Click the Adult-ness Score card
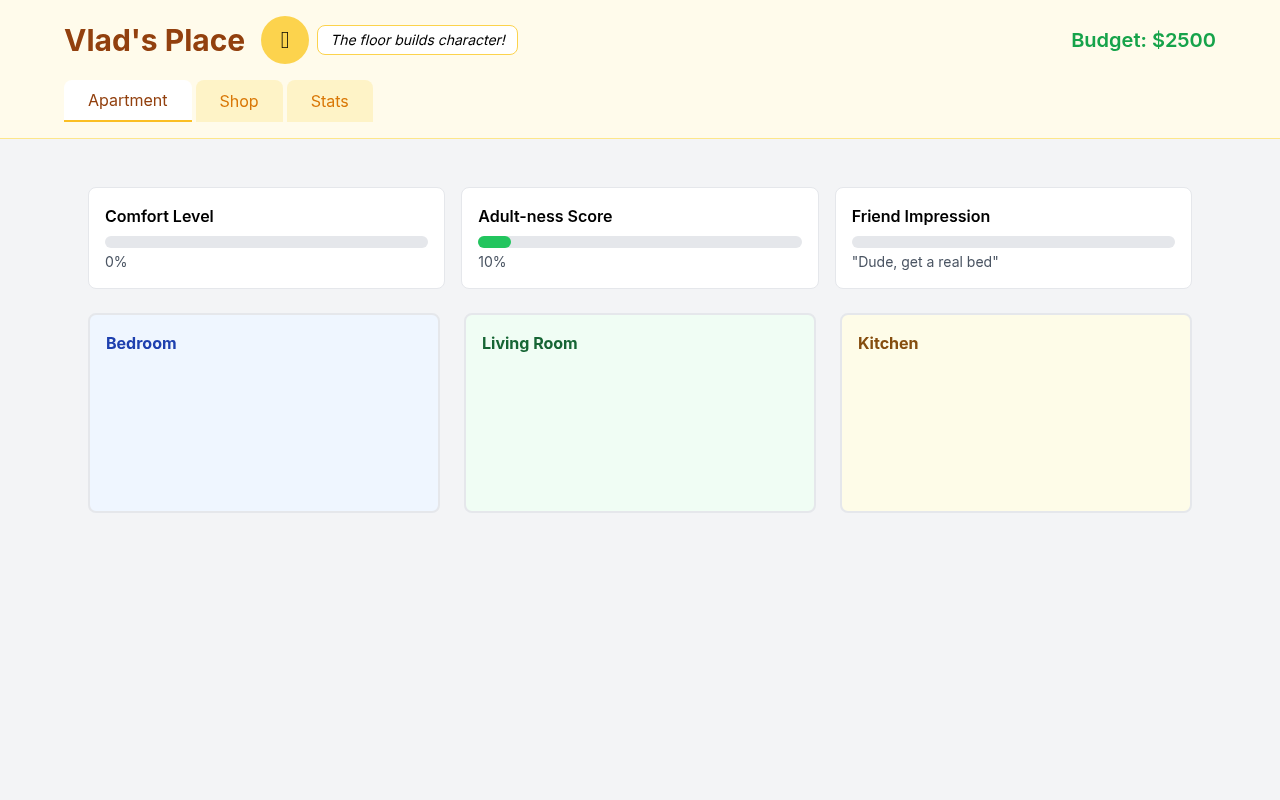Image resolution: width=1280 pixels, height=800 pixels. (640, 238)
